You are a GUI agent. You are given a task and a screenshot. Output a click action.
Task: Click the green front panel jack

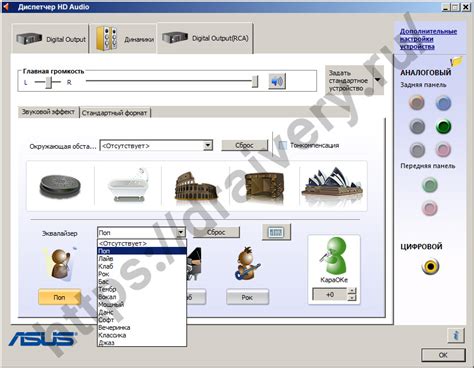pyautogui.click(x=430, y=185)
